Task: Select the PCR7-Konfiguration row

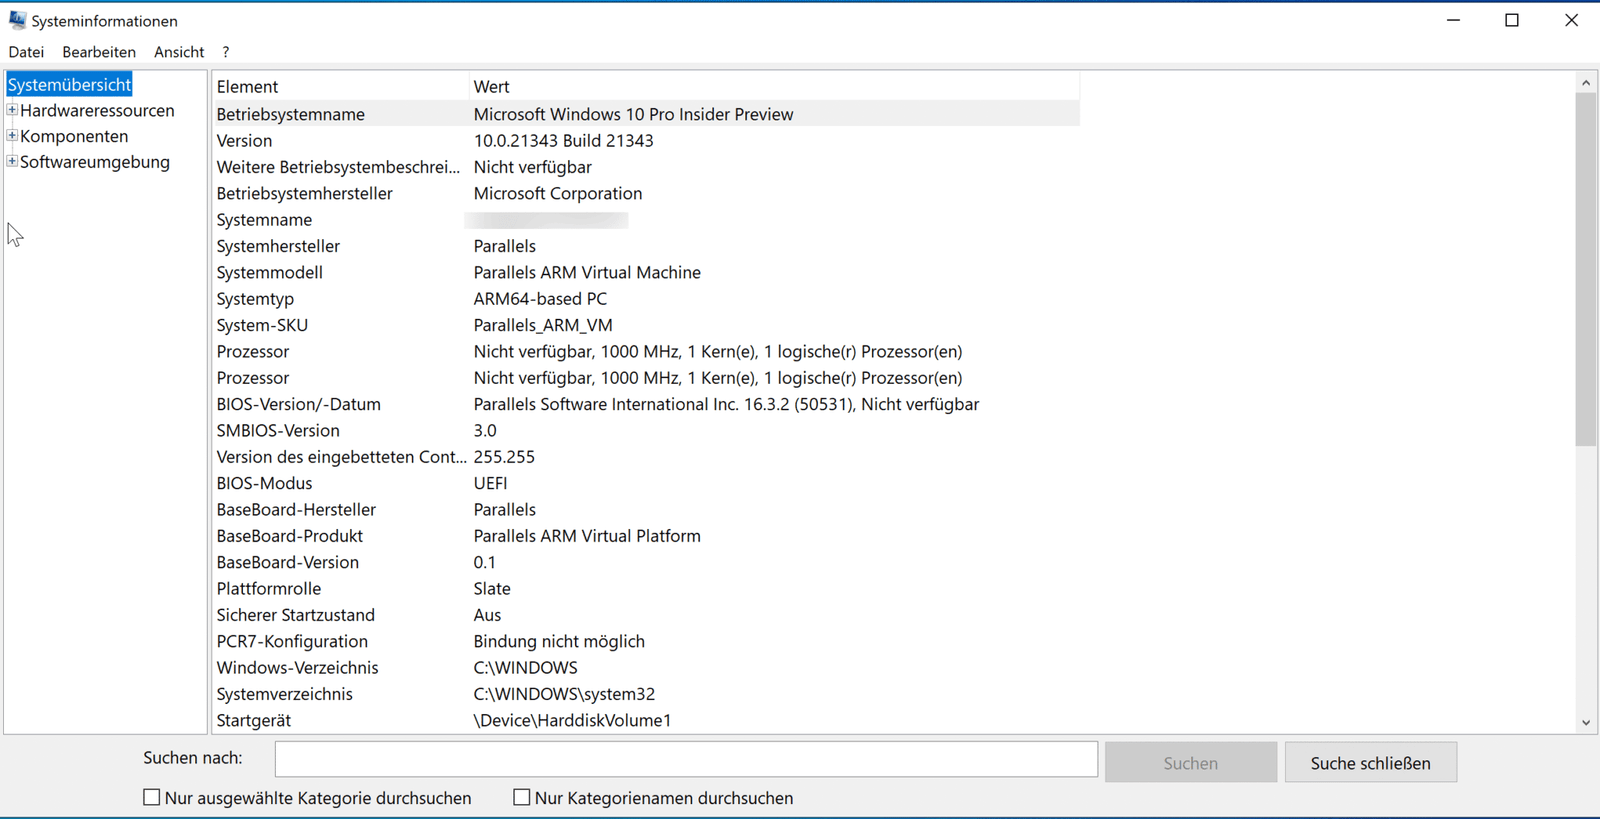Action: tap(646, 641)
